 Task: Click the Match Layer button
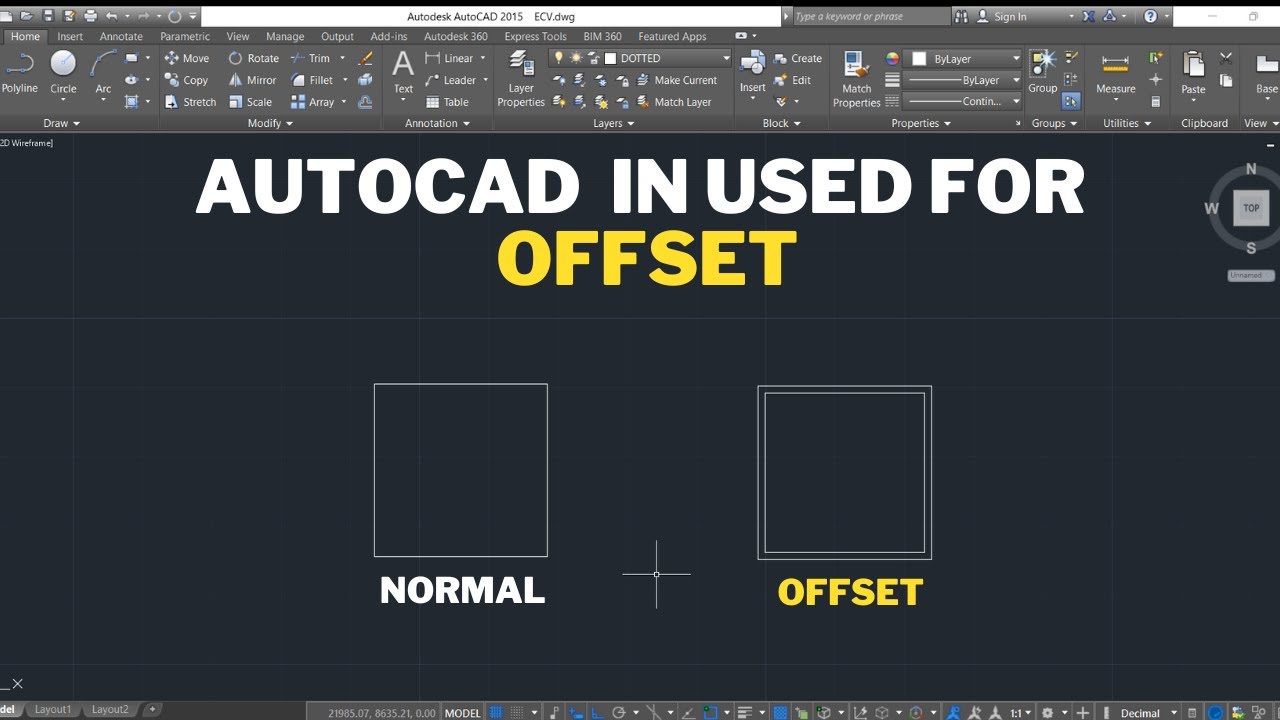[x=673, y=102]
